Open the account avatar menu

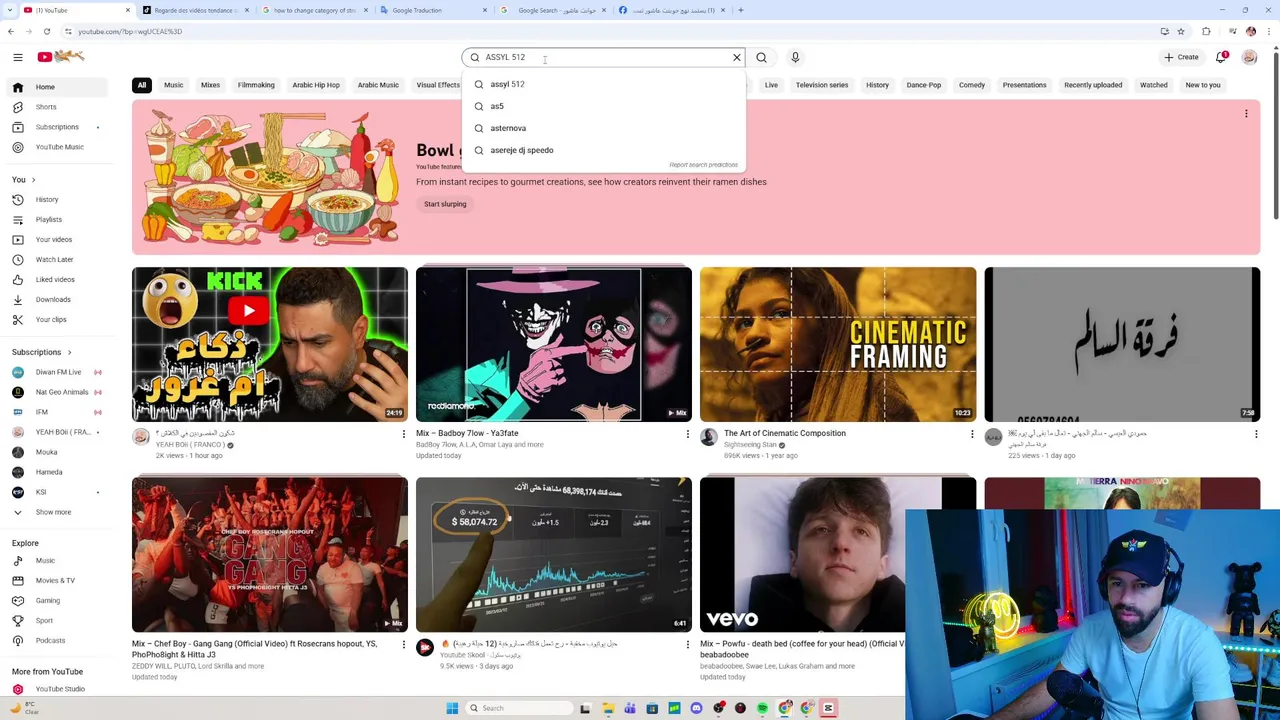tap(1249, 57)
